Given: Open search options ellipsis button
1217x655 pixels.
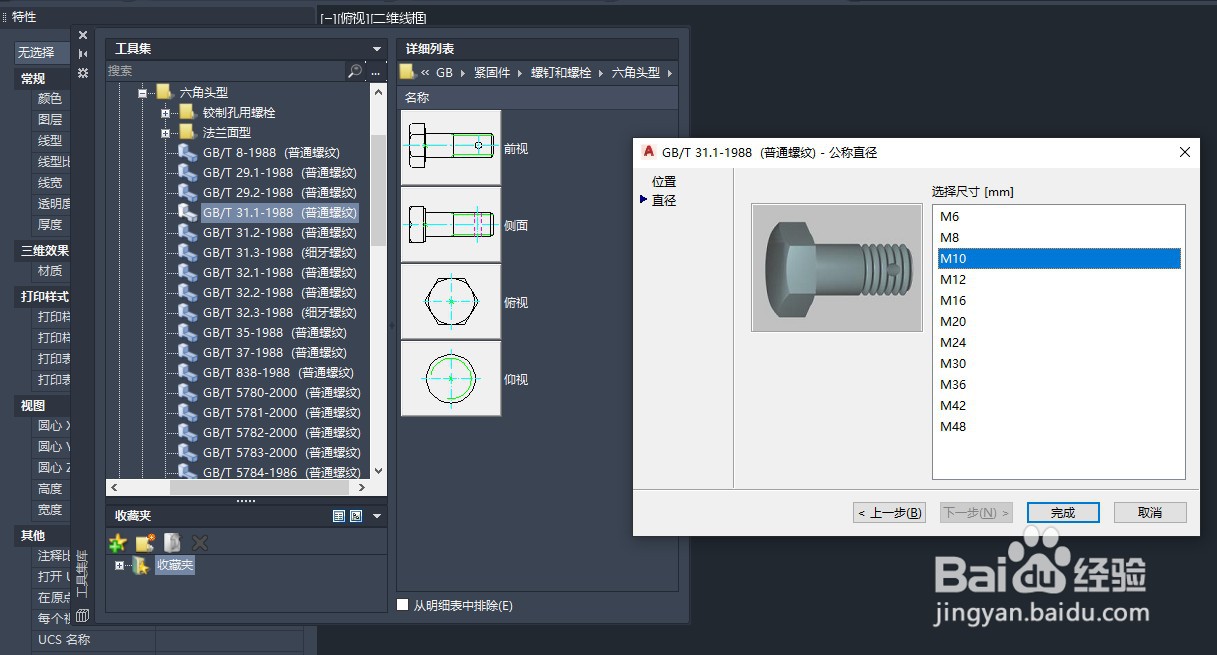Looking at the screenshot, I should point(376,71).
